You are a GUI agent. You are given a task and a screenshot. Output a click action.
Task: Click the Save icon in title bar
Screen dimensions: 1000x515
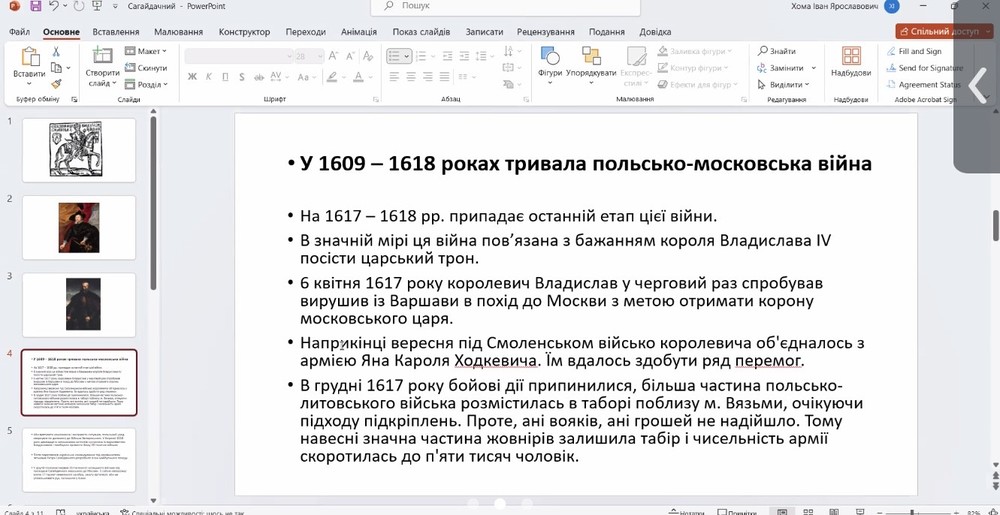35,6
